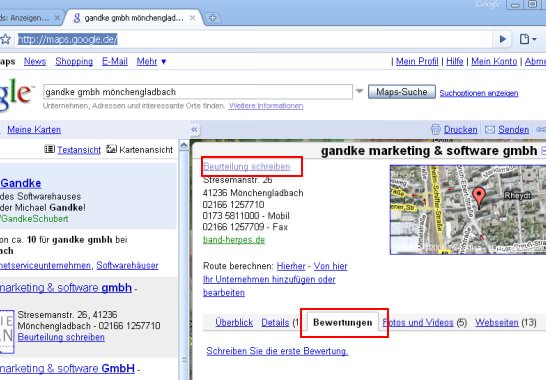
Task: Click the Textansicht list icon
Action: tap(49, 149)
